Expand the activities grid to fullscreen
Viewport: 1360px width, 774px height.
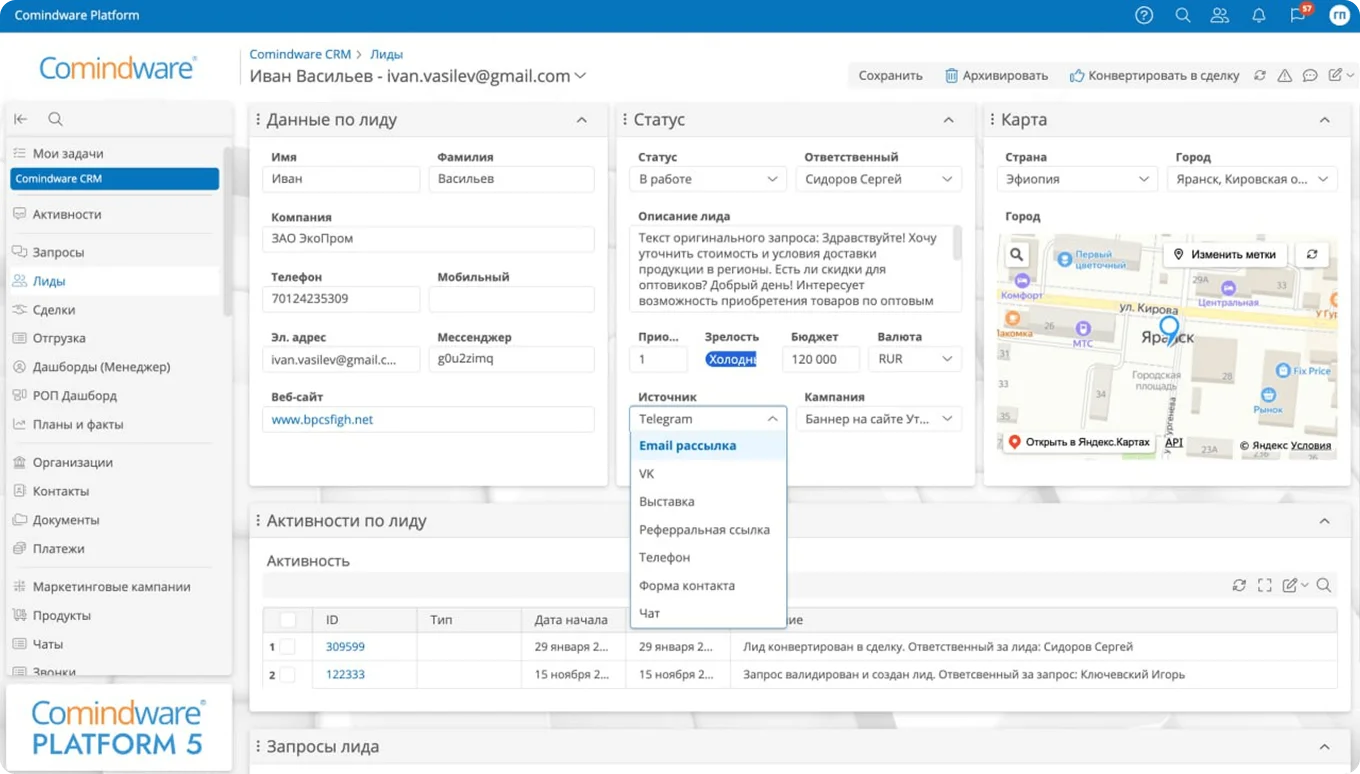(x=1265, y=585)
